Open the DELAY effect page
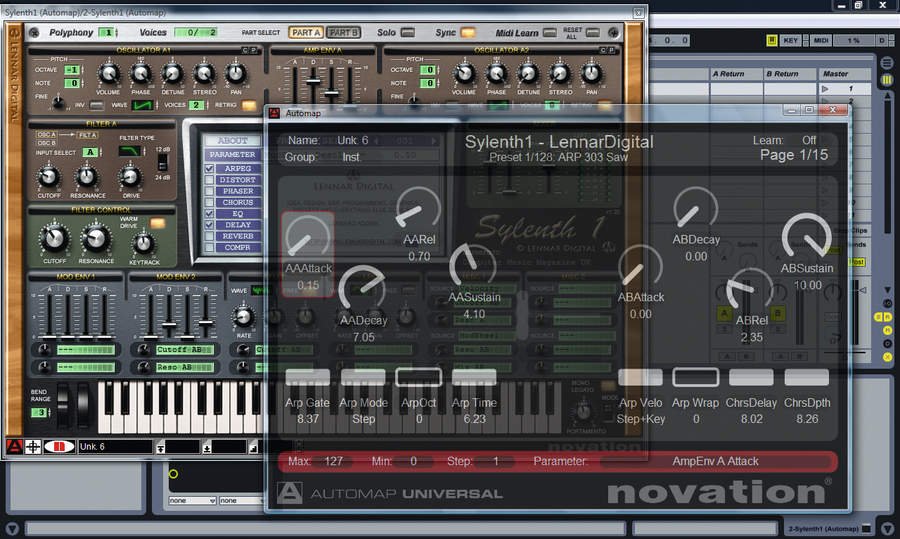The image size is (900, 539). 238,225
